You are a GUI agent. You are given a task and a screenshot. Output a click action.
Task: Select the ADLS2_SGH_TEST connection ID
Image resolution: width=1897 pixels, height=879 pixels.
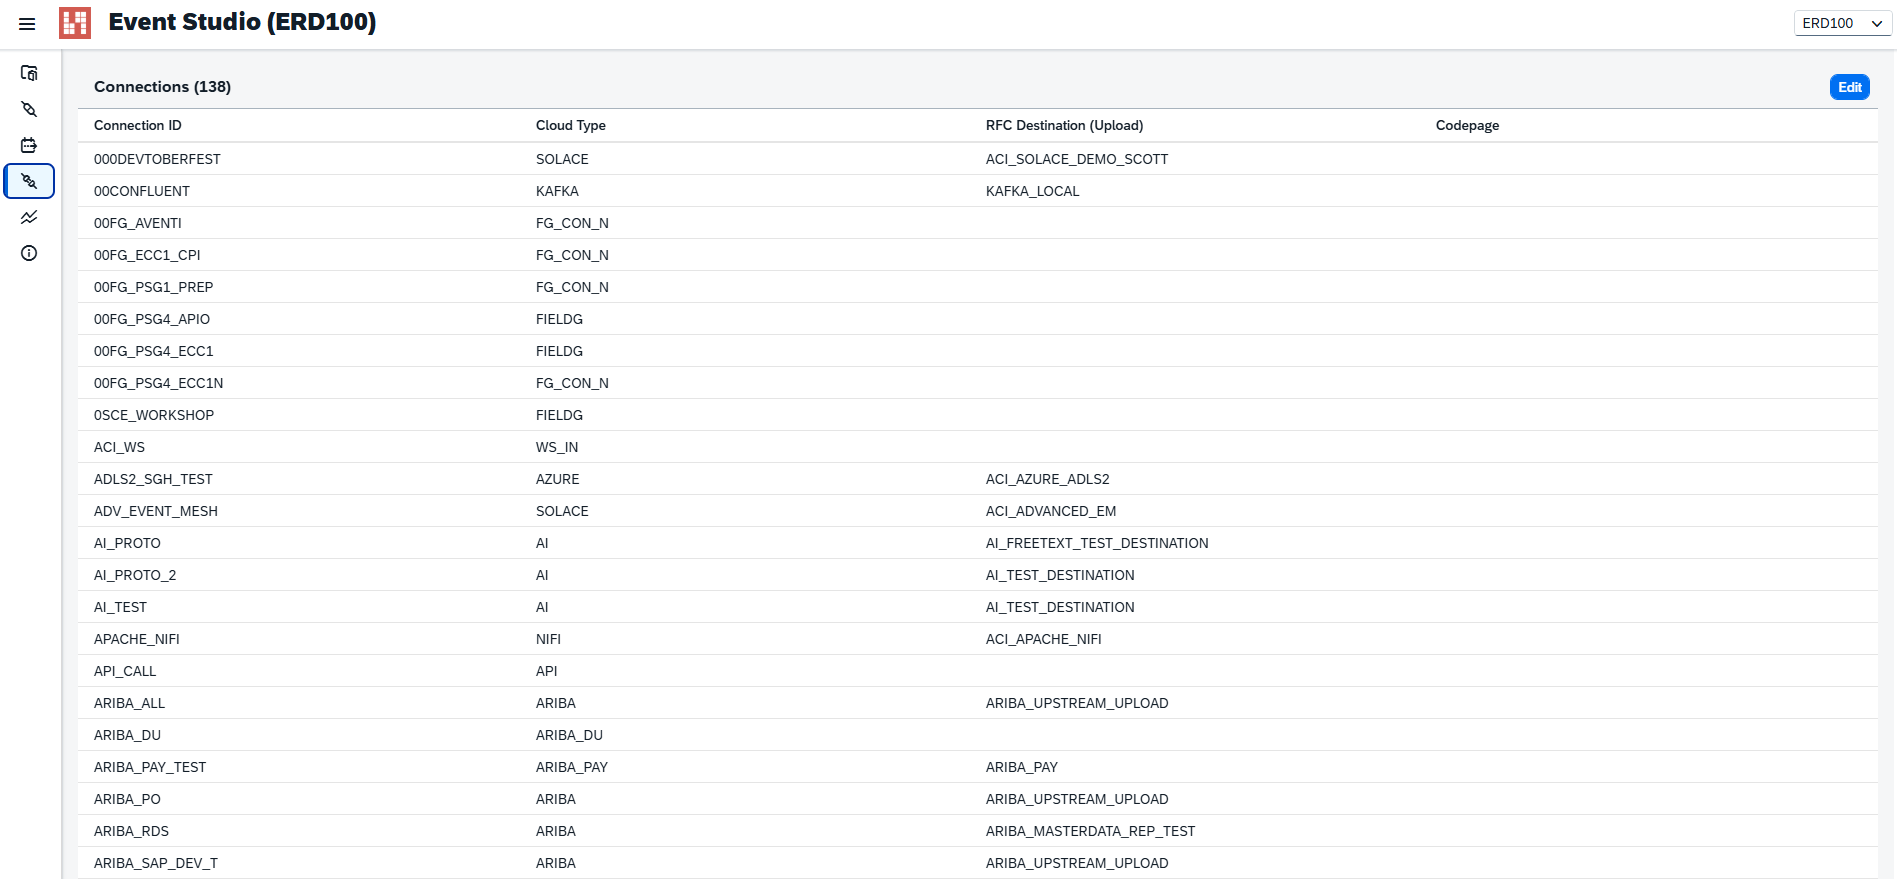click(153, 479)
